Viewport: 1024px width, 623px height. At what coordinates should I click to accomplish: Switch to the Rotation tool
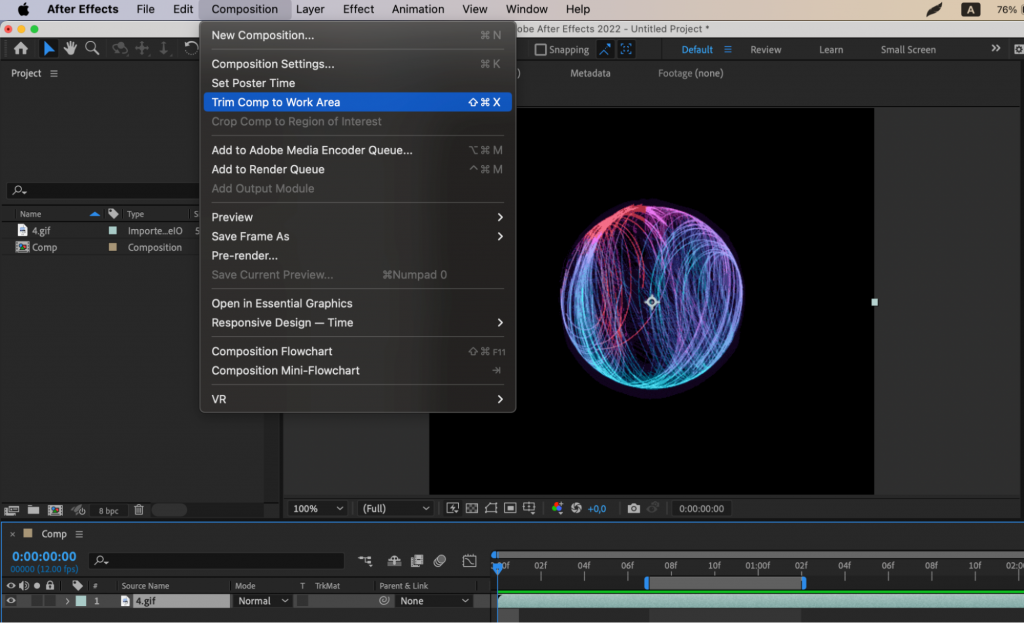tap(190, 48)
